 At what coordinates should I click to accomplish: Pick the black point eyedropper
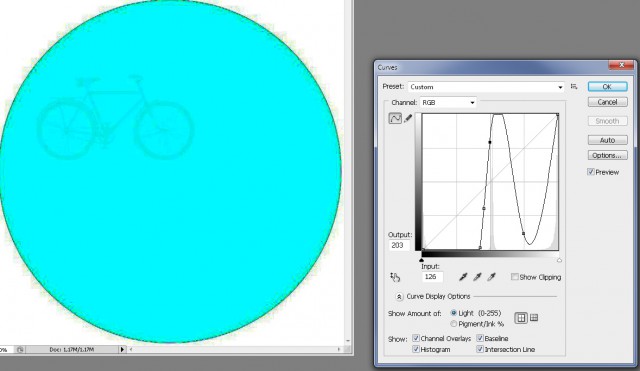click(x=463, y=277)
